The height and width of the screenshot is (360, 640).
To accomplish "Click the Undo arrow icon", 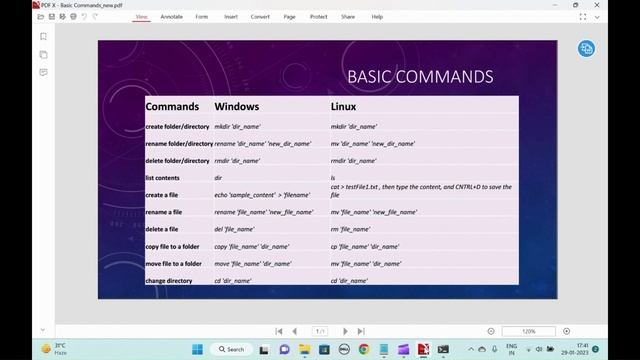I will point(84,17).
